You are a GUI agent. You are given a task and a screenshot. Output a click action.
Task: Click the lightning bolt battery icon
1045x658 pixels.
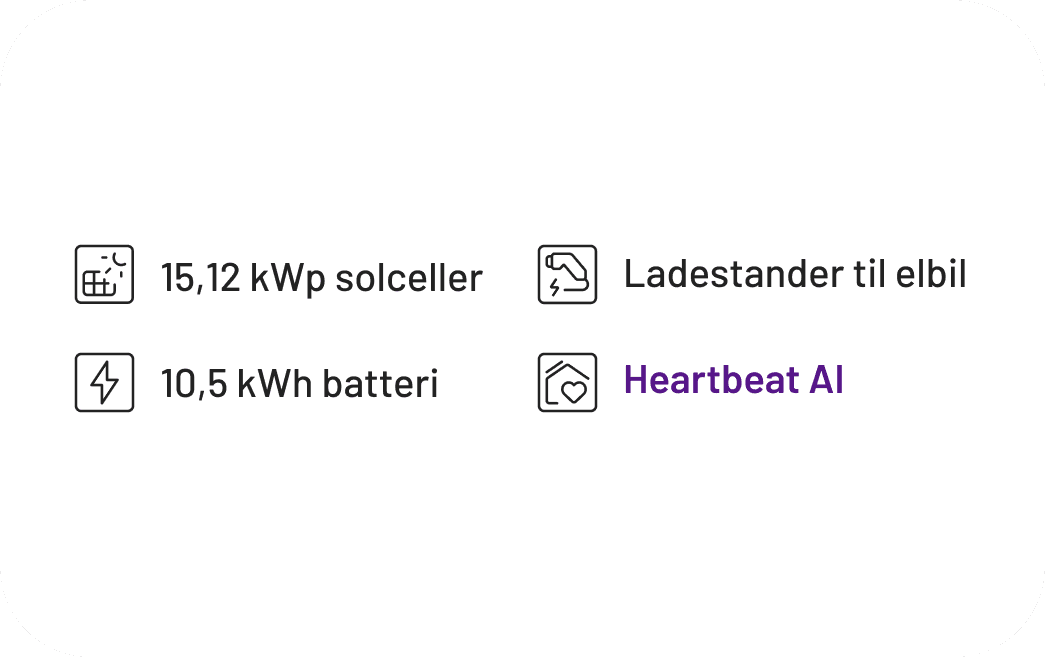coord(104,382)
